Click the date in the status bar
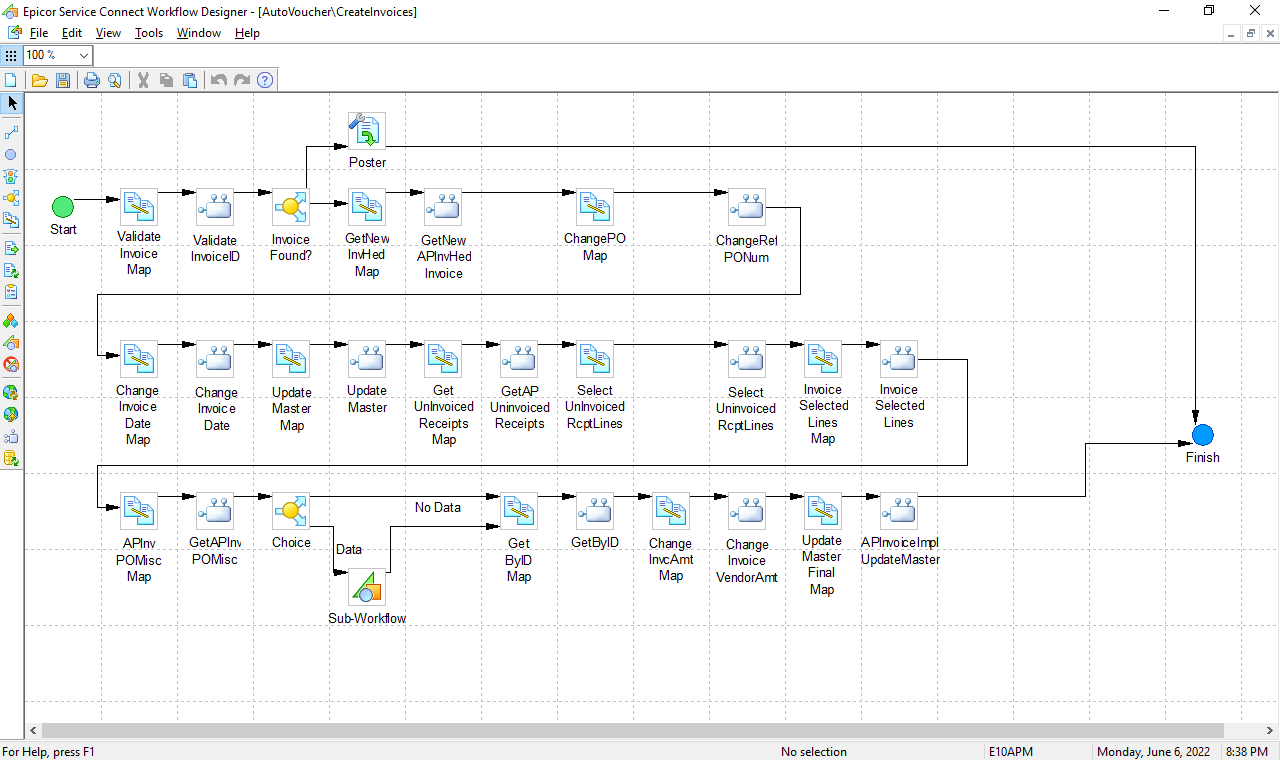1280x760 pixels. [x=1153, y=751]
